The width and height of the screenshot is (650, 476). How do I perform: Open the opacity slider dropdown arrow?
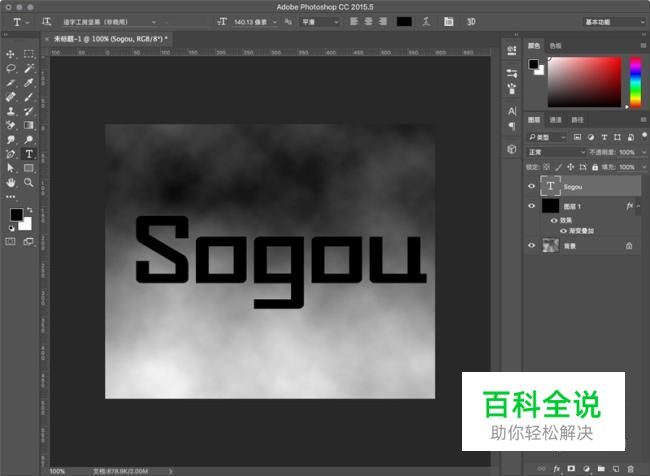(x=643, y=152)
